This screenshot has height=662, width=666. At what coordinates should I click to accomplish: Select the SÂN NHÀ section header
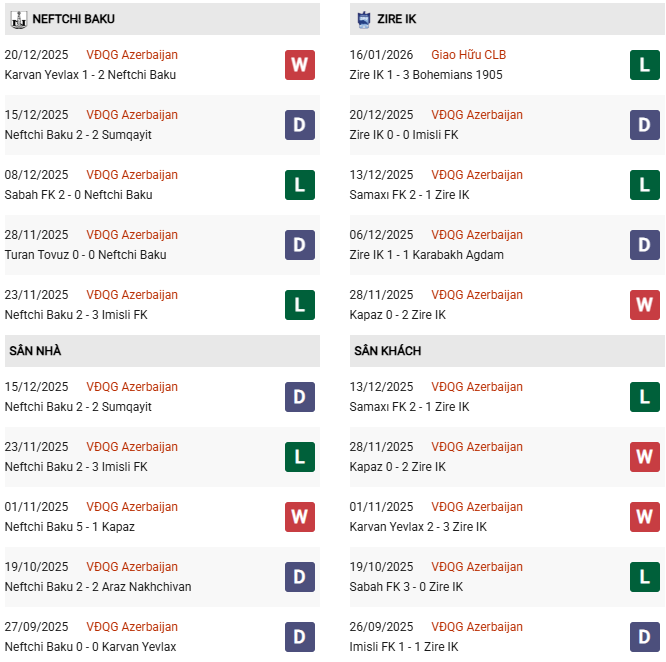click(35, 351)
